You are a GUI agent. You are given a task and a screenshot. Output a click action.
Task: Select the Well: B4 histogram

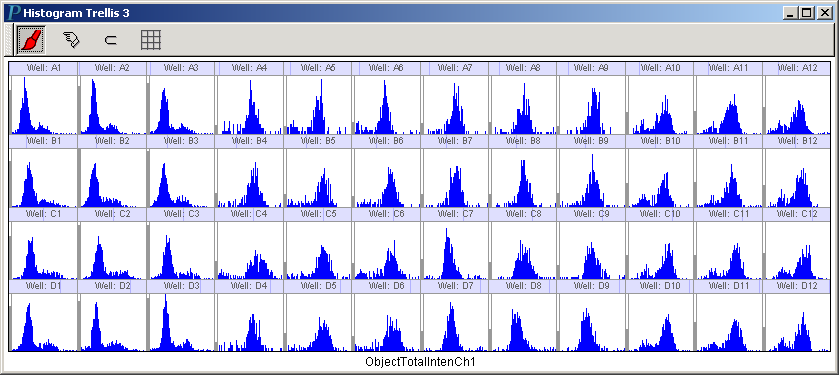click(x=249, y=178)
